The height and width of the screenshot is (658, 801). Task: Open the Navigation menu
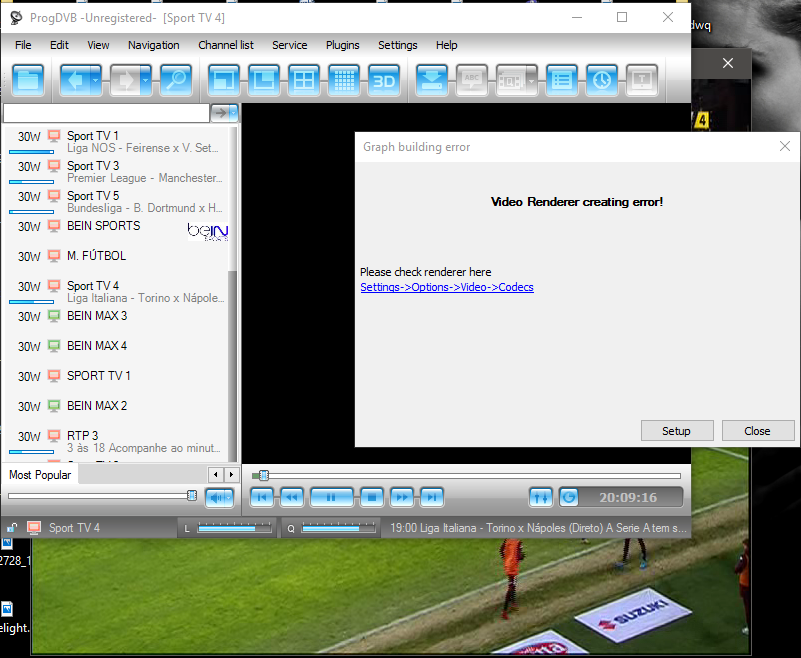(154, 45)
